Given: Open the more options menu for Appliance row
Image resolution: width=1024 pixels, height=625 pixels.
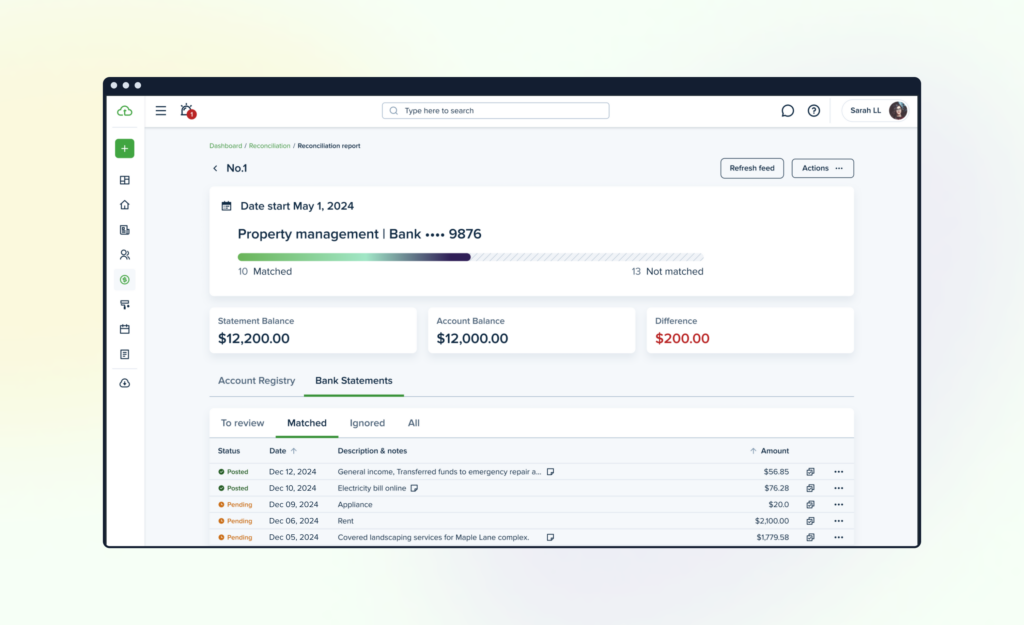Looking at the screenshot, I should pos(839,504).
